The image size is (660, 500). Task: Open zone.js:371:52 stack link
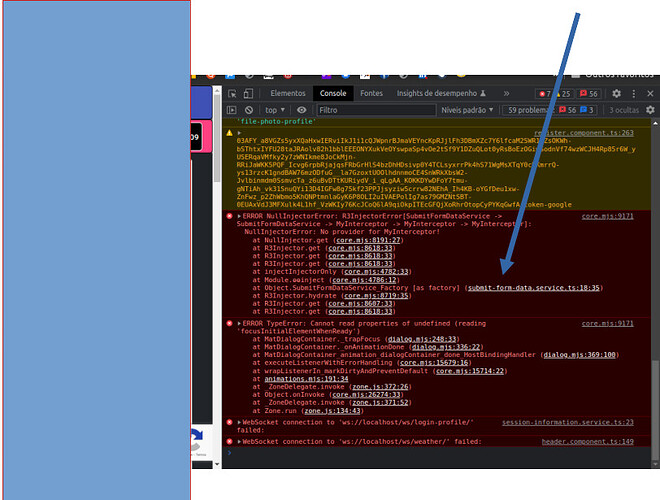[x=380, y=402]
